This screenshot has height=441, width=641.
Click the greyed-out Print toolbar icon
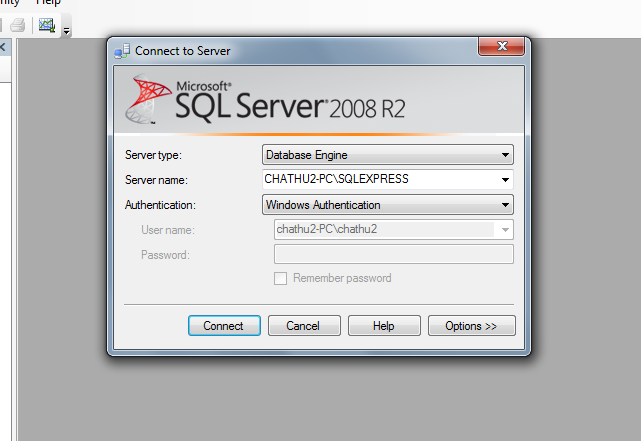17,25
